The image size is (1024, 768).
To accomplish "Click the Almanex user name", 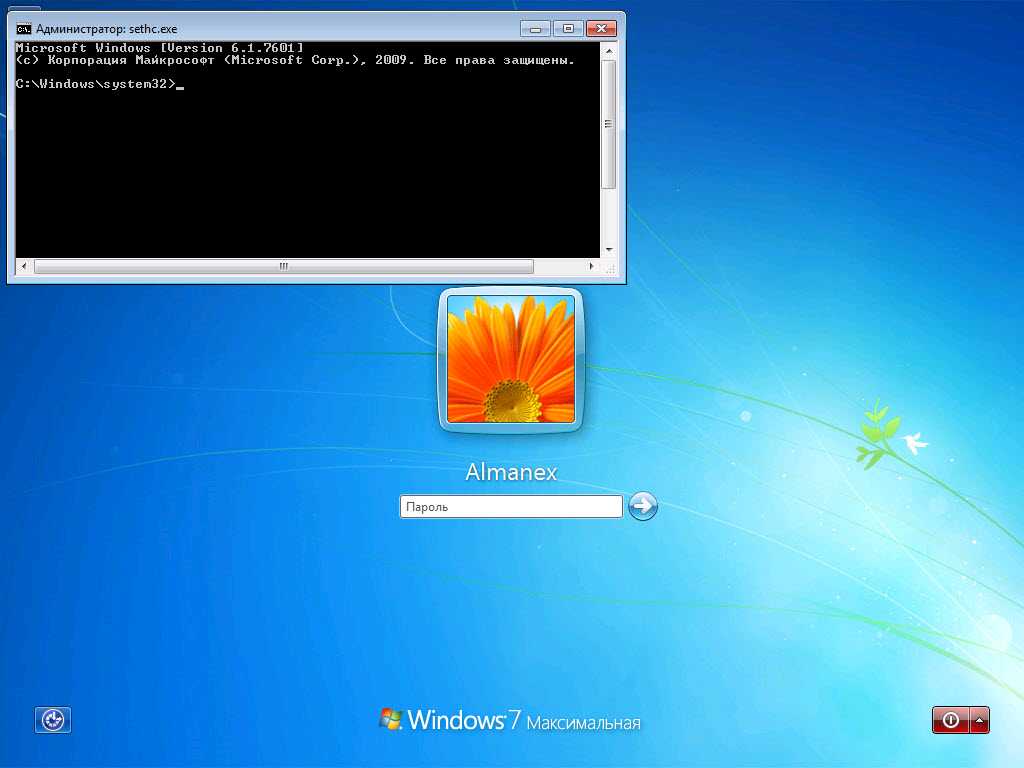I will (x=511, y=472).
